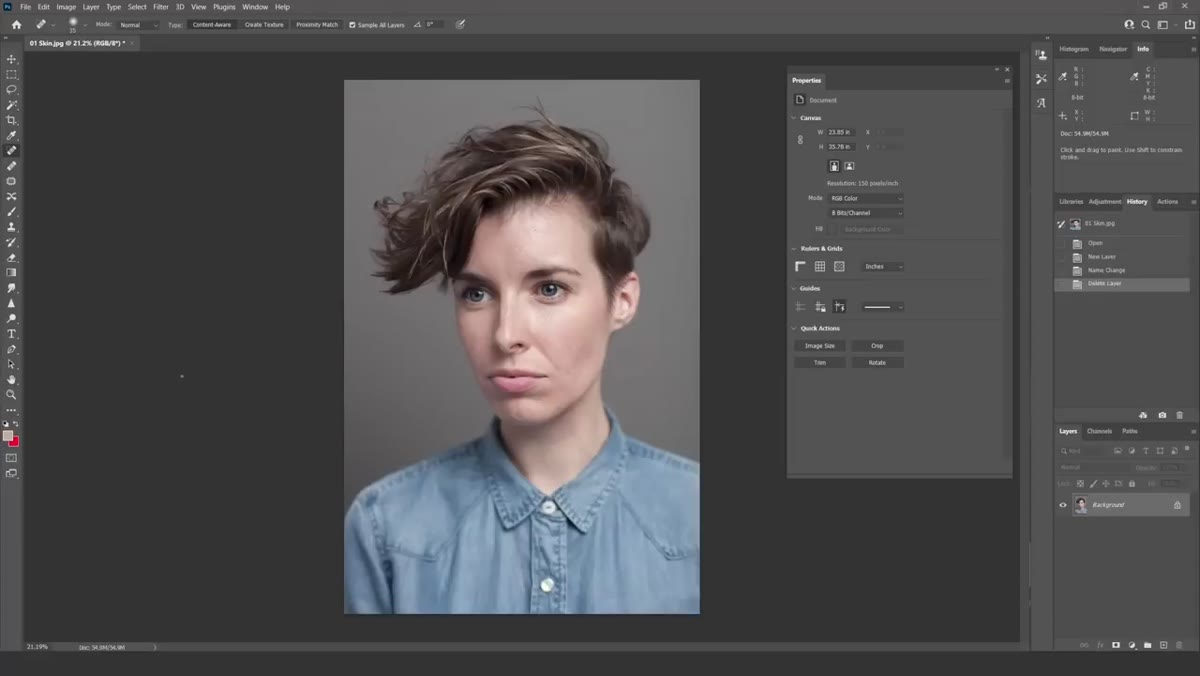Click the pressure-for-size icon in options bar

coord(460,24)
